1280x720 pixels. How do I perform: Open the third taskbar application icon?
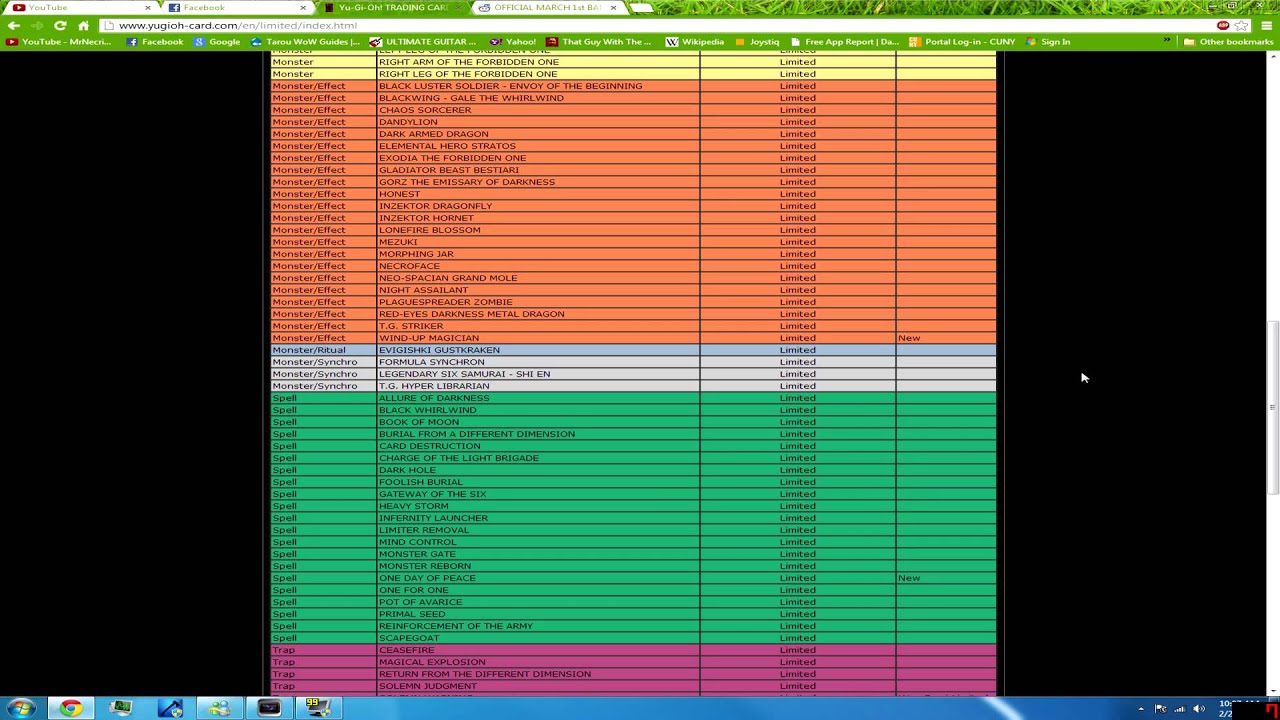[121, 708]
